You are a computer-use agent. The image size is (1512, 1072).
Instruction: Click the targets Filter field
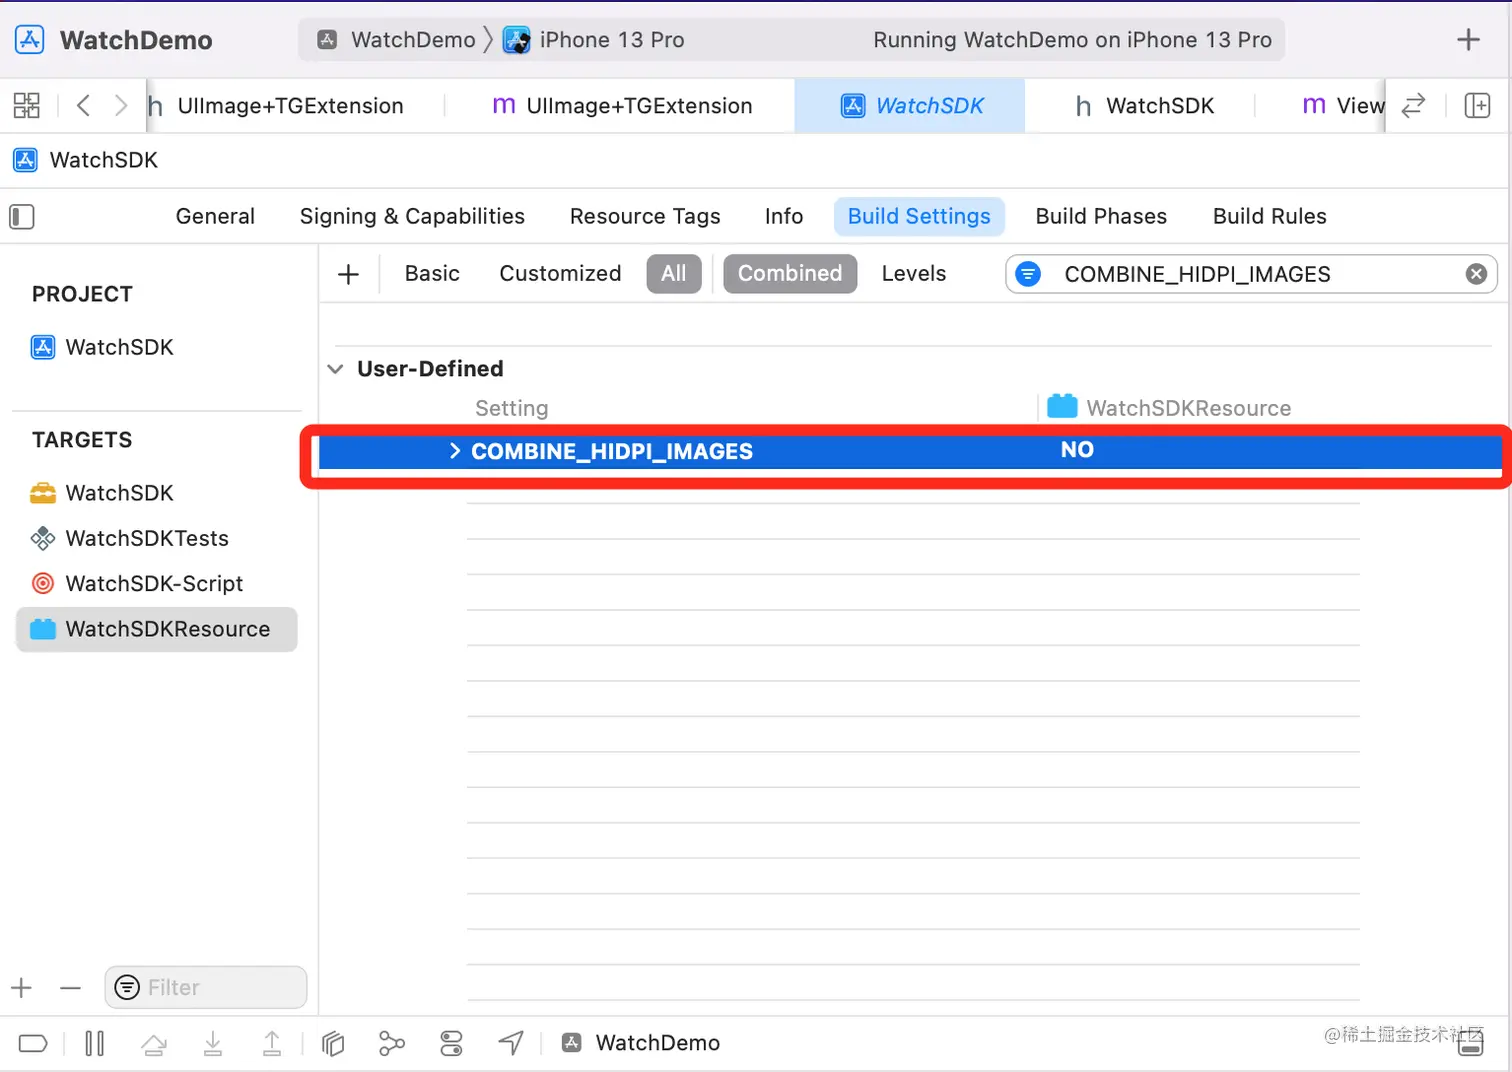click(206, 987)
